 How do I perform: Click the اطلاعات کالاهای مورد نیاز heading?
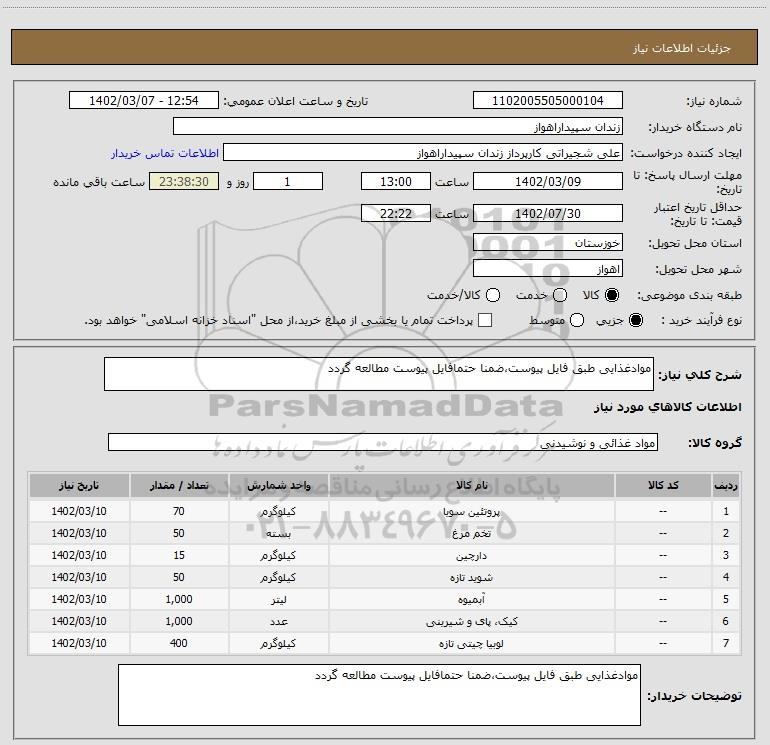[668, 407]
